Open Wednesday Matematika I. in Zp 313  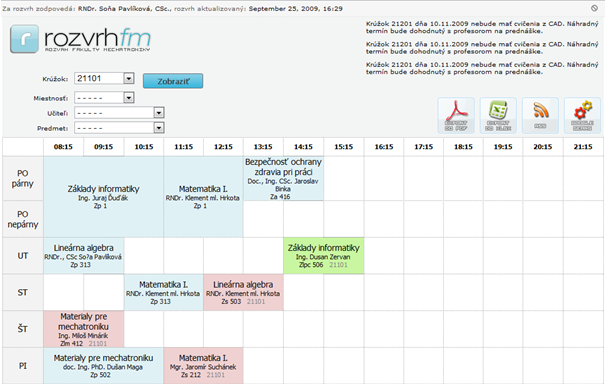click(163, 292)
